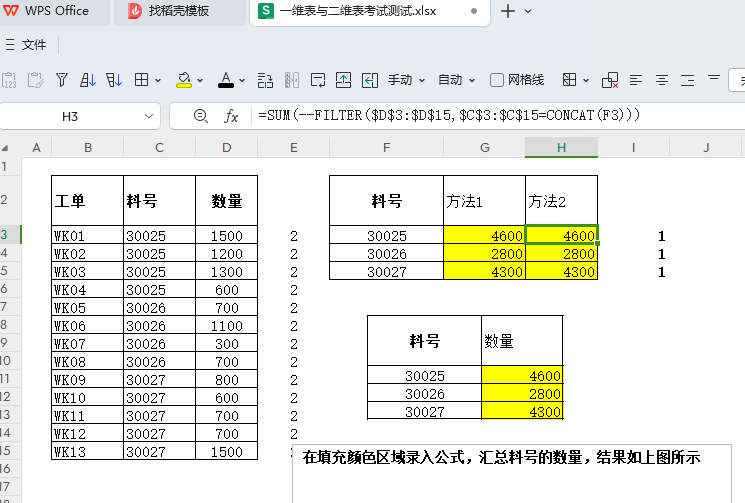745x503 pixels.
Task: Click the paste format clipboard icon
Action: (35, 80)
